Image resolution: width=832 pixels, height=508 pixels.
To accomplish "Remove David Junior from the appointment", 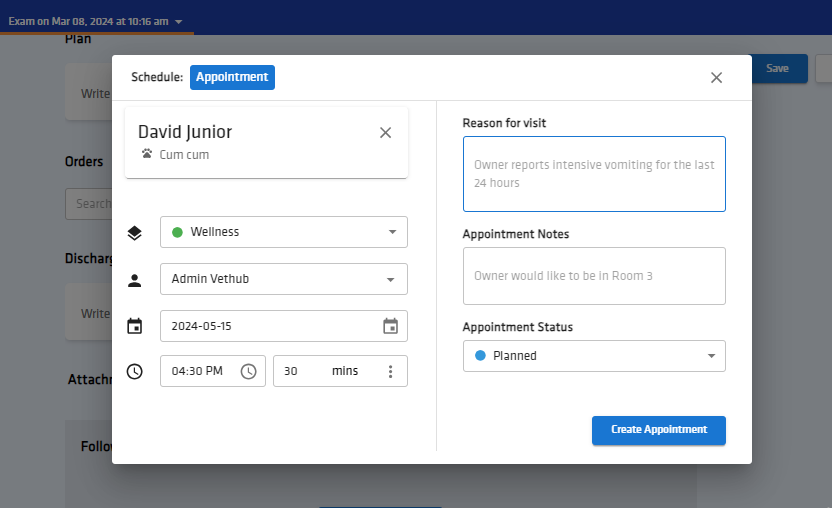I will [385, 133].
